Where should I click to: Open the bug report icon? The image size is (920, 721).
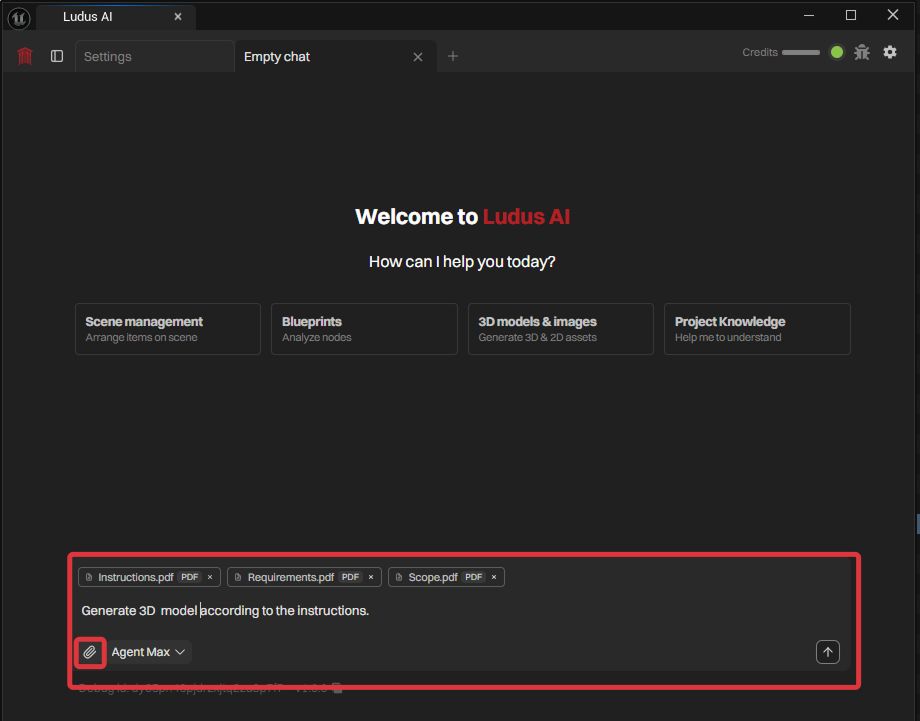862,52
